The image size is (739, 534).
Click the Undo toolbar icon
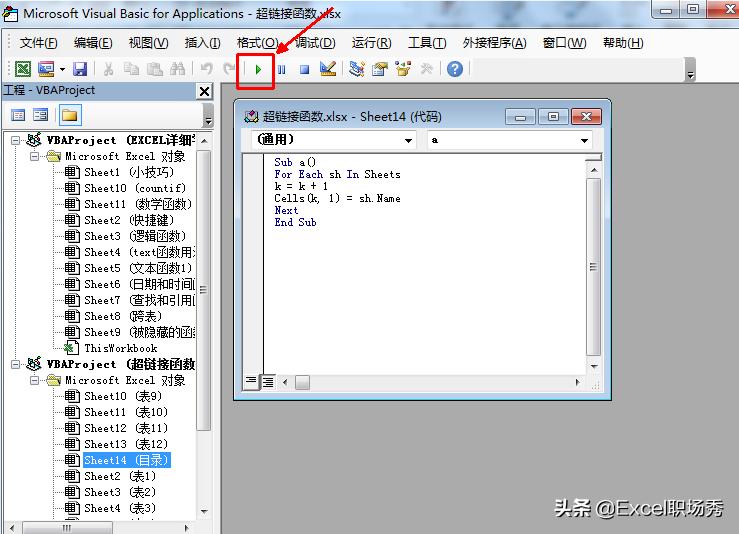pyautogui.click(x=206, y=69)
